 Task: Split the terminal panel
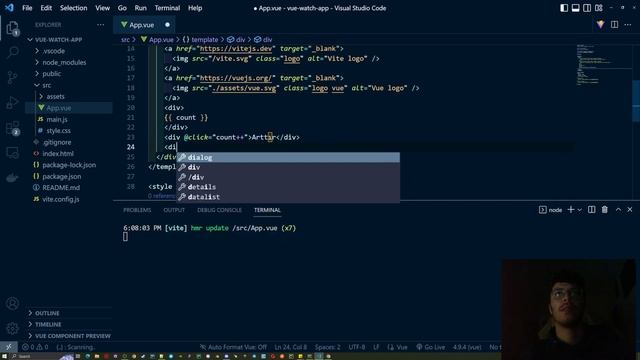click(591, 210)
